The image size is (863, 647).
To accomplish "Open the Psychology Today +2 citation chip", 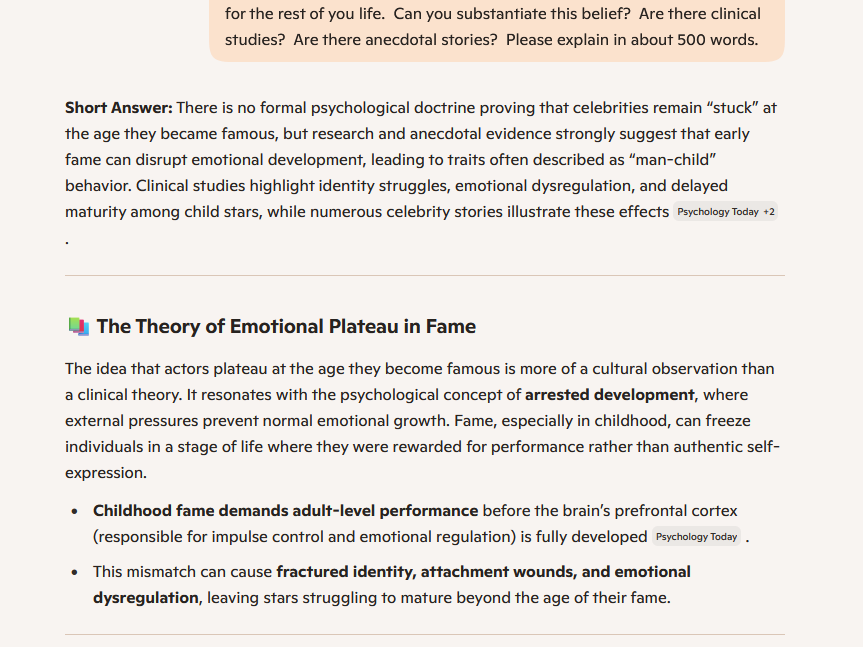I will click(x=726, y=212).
